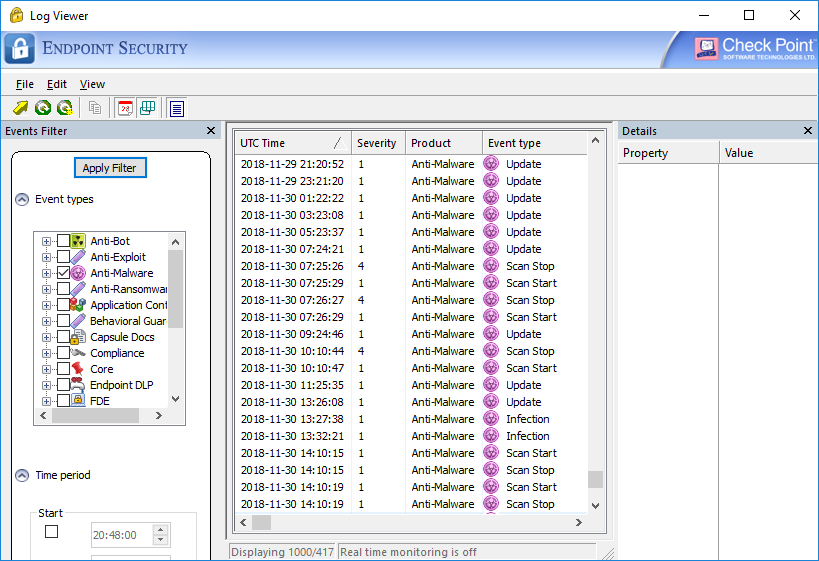Check the Application Control checkbox
Viewport: 819px width, 561px height.
coord(63,305)
